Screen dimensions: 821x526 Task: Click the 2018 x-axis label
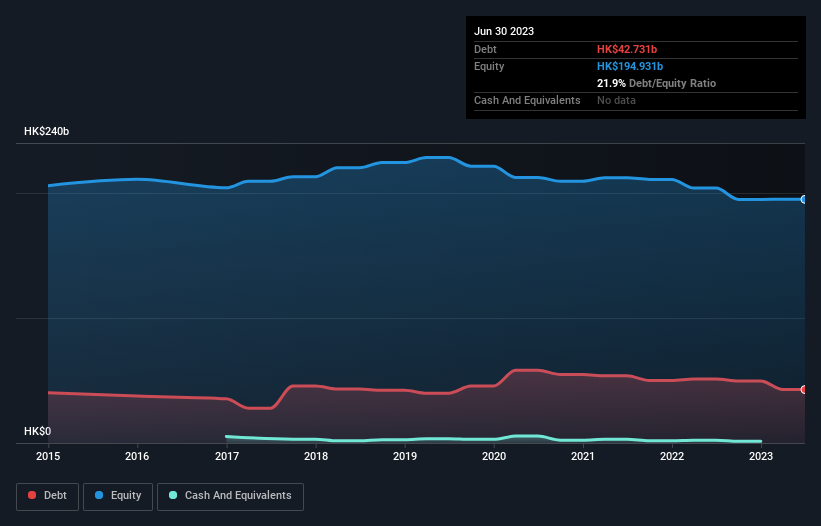pyautogui.click(x=316, y=456)
